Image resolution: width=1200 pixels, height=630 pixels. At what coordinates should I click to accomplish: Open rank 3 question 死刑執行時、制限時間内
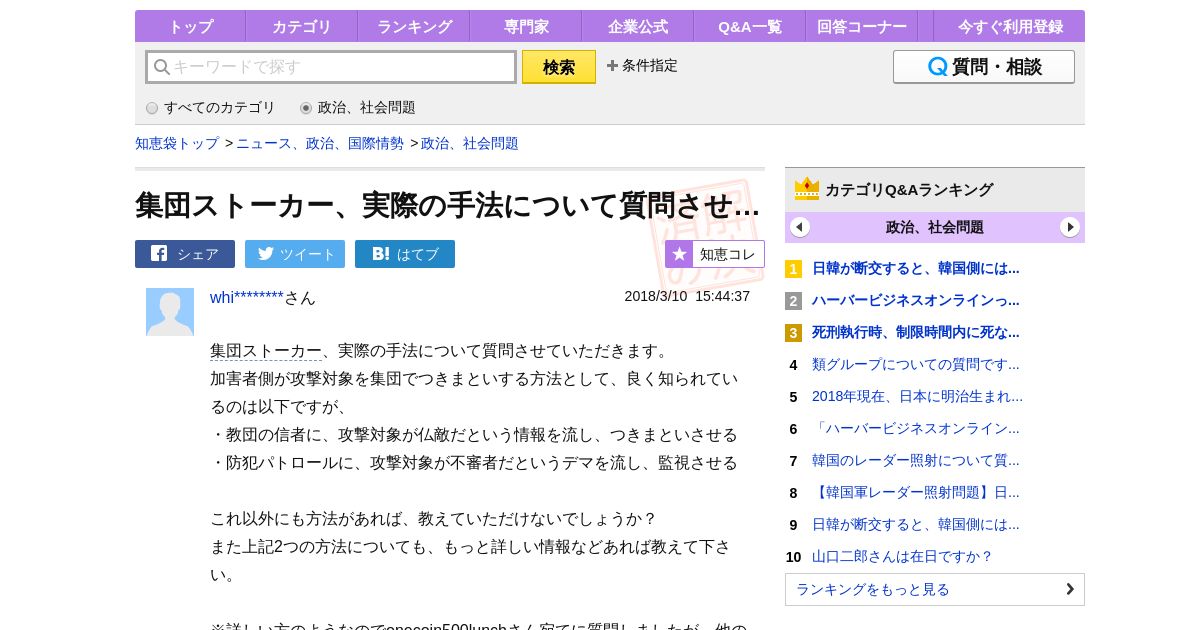tap(916, 332)
